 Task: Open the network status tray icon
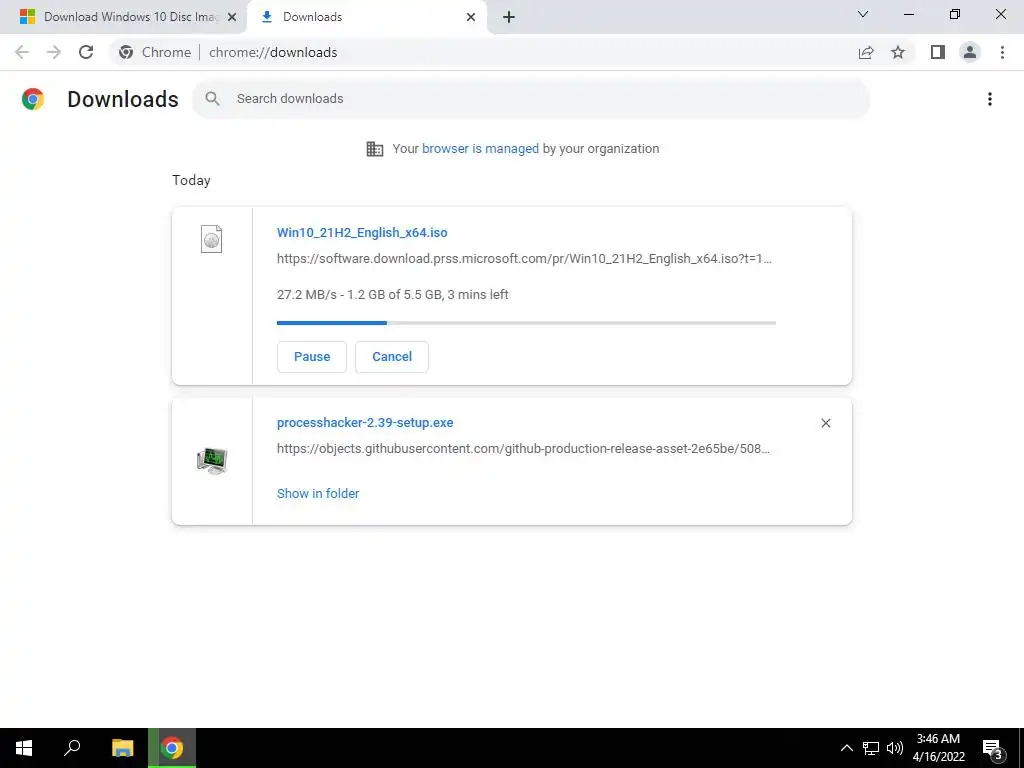(x=871, y=748)
